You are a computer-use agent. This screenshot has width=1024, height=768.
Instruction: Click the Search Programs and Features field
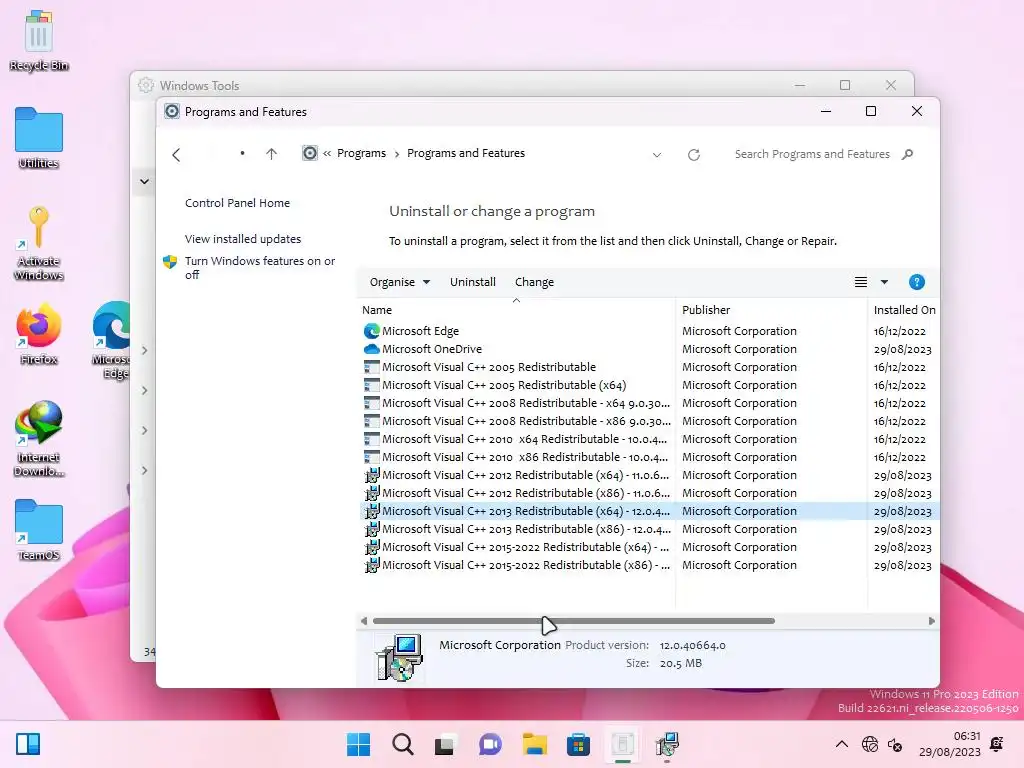pyautogui.click(x=812, y=154)
